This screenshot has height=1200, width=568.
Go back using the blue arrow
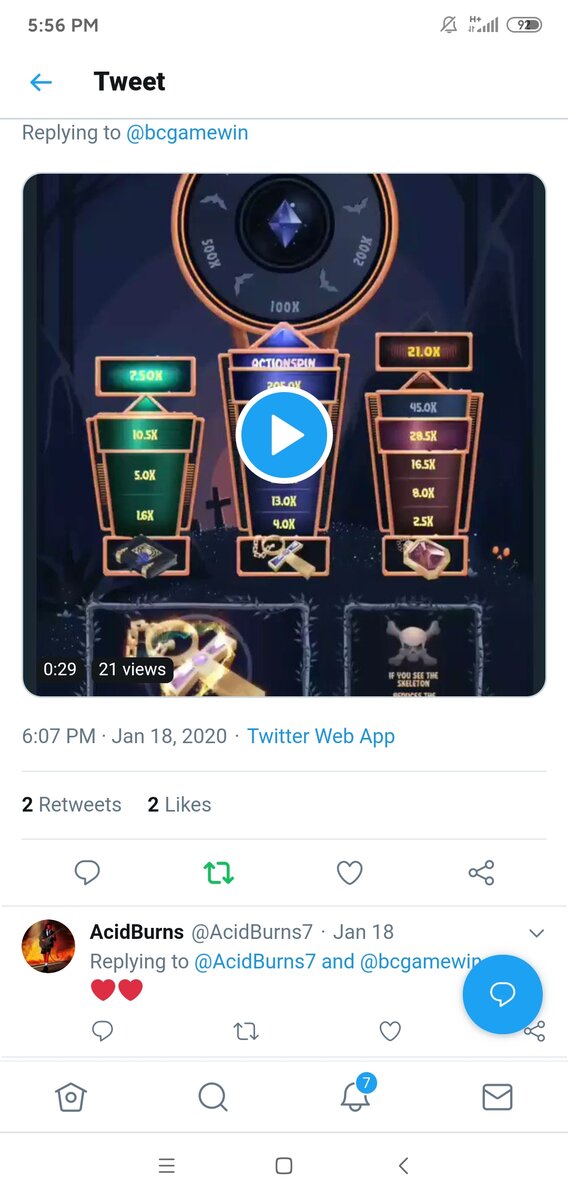click(41, 82)
